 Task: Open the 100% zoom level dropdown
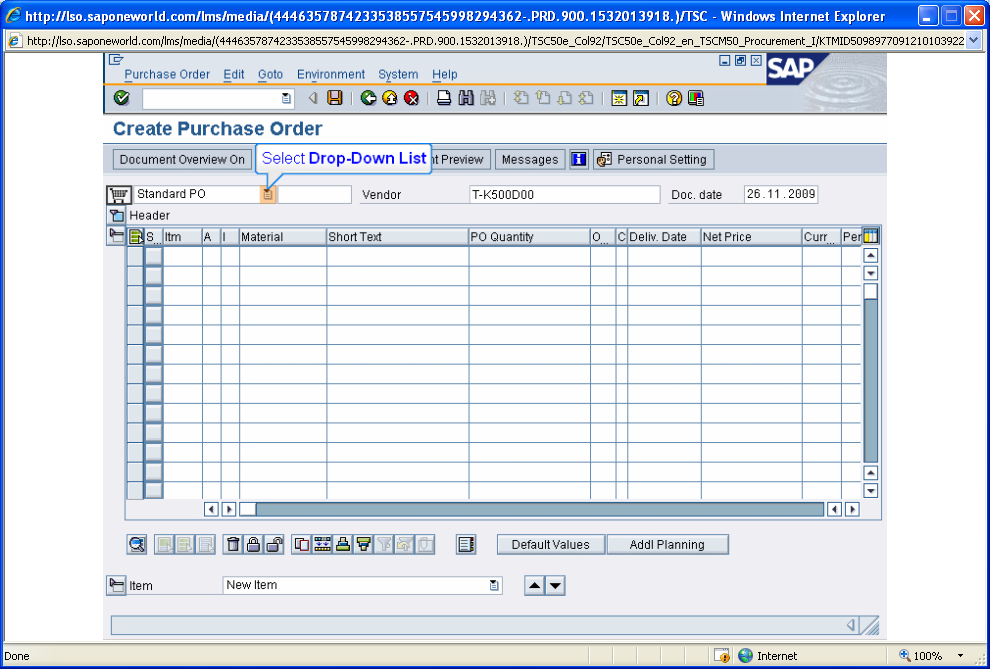coord(960,656)
